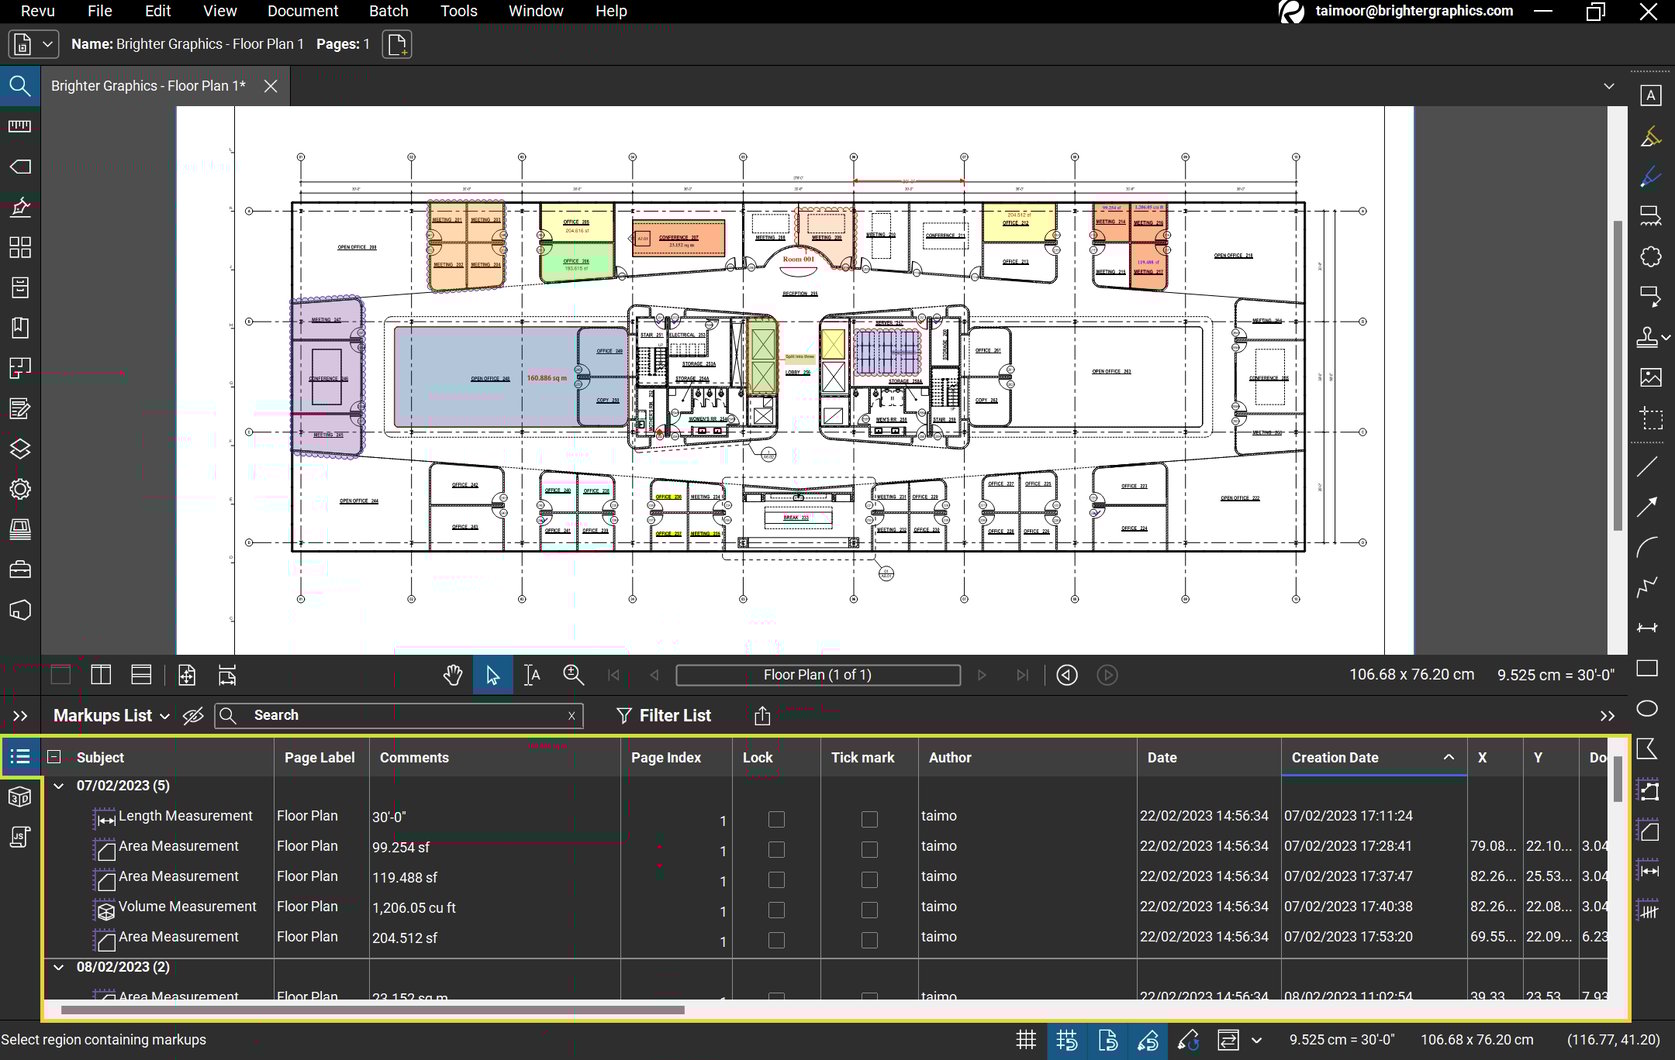Collapse the 07/02/2023 markup group
The width and height of the screenshot is (1675, 1060).
58,786
